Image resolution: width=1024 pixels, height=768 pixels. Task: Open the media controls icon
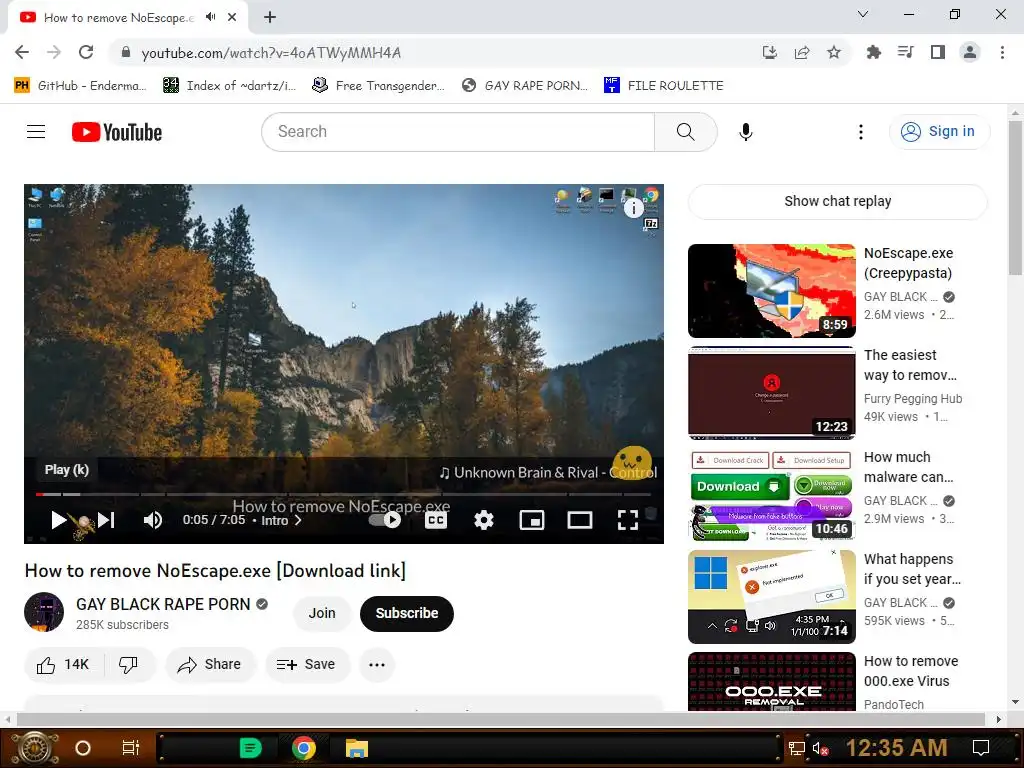(x=905, y=52)
